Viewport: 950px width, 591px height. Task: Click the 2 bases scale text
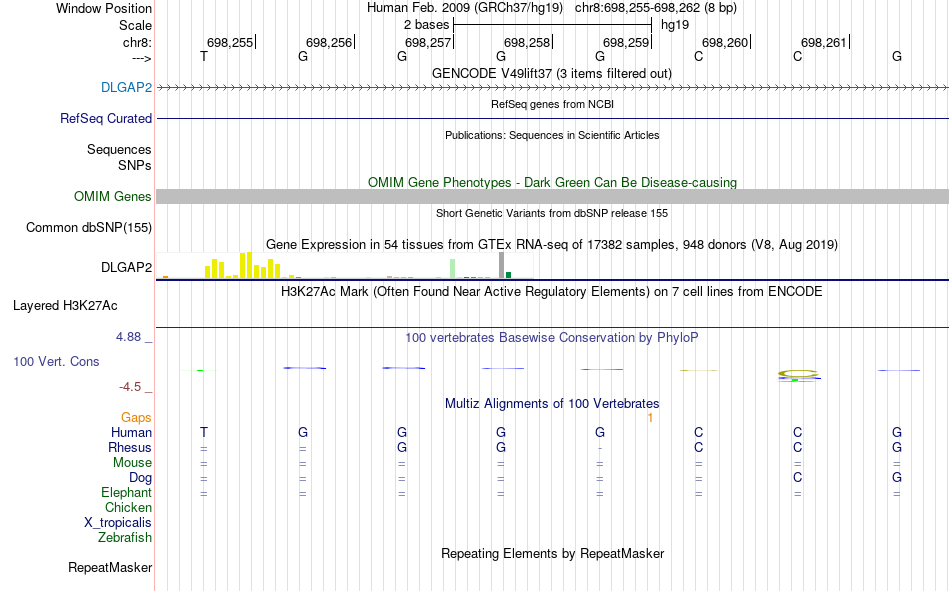tap(427, 25)
